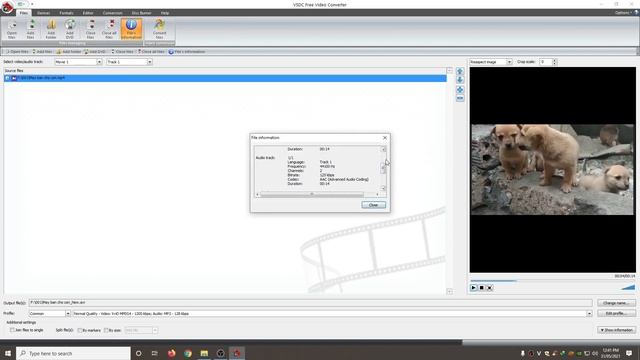Open the Movie 1 video track dropdown
Image resolution: width=640 pixels, height=360 pixels.
coord(99,62)
